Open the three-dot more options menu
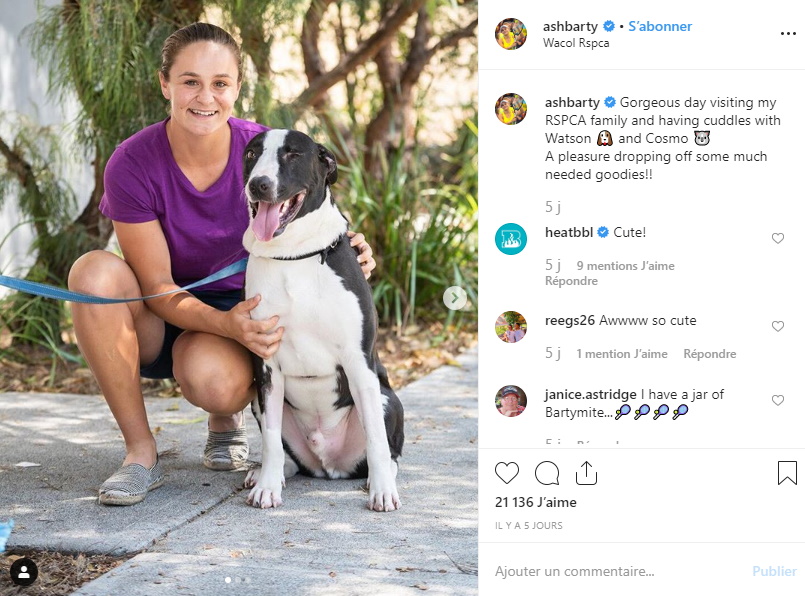This screenshot has width=805, height=596. (x=788, y=33)
